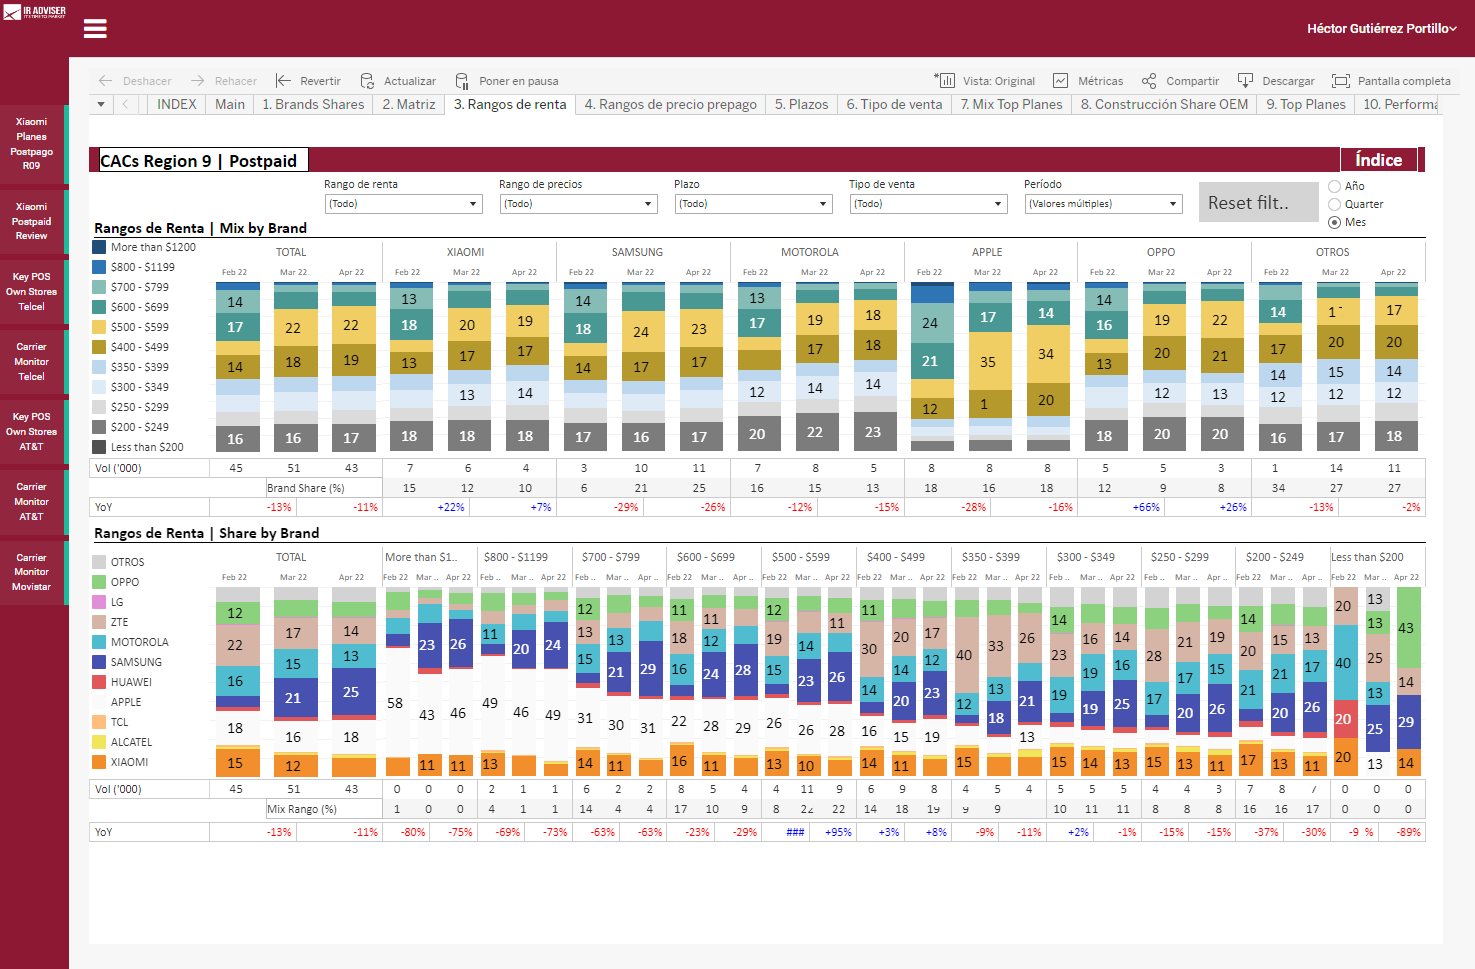Select the Mes radio button
The width and height of the screenshot is (1475, 969).
tap(1334, 222)
